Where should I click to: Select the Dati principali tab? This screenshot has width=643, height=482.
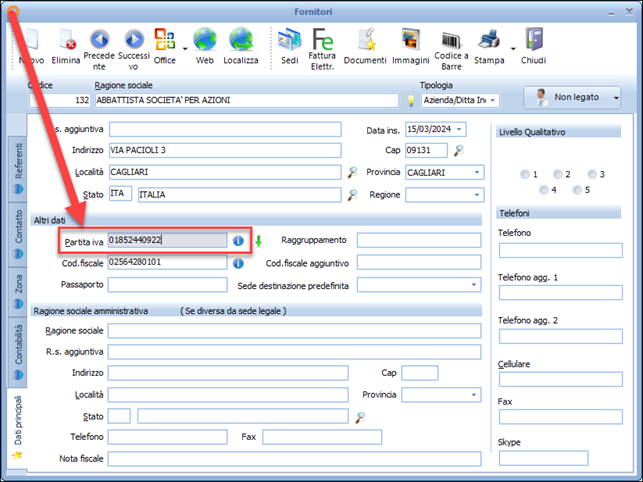click(x=17, y=427)
